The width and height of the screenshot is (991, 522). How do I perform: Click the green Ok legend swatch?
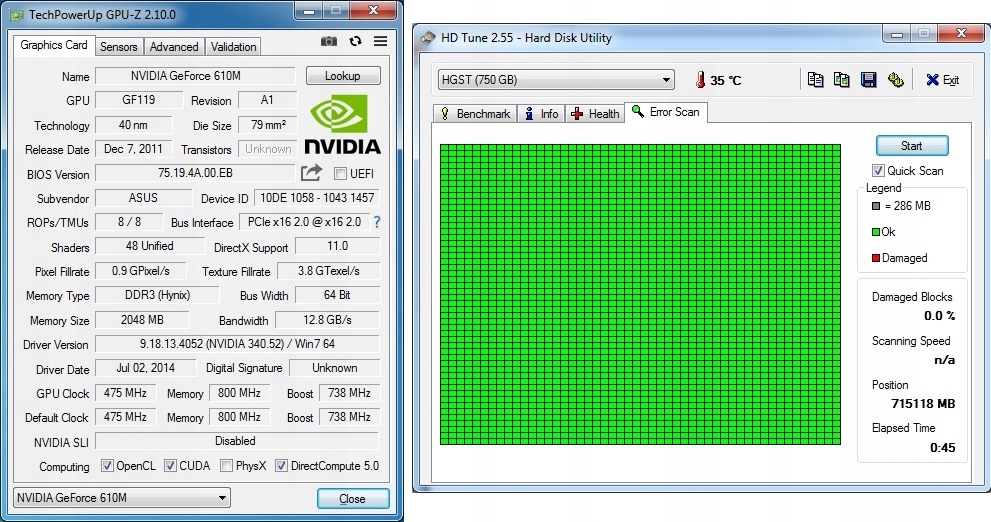click(x=875, y=232)
